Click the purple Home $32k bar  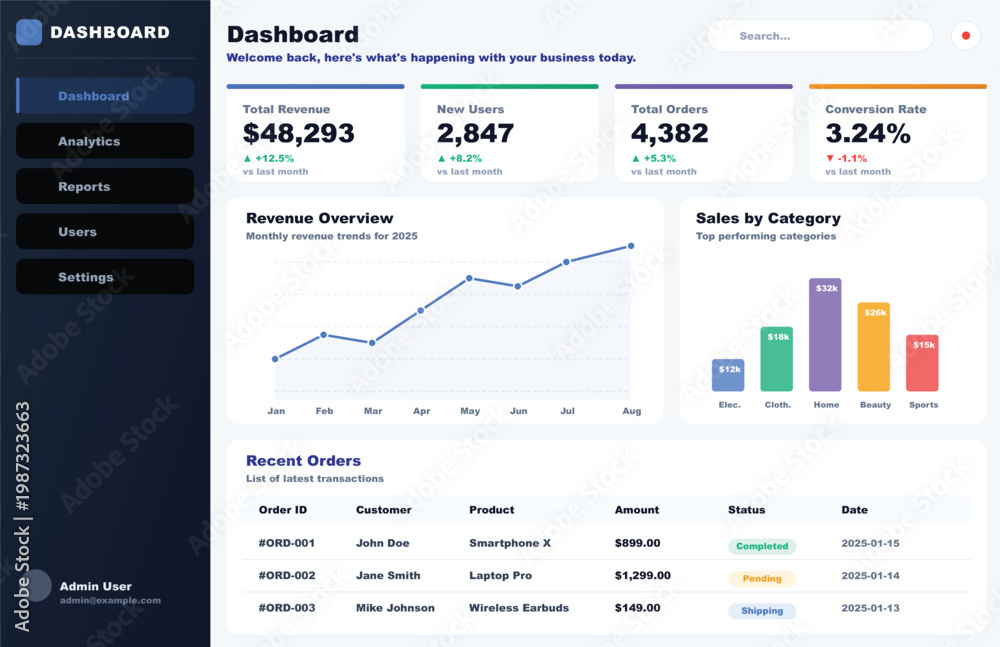(x=825, y=334)
